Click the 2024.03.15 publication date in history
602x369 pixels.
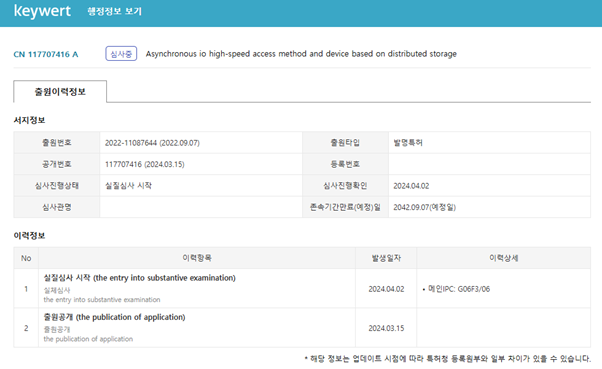[386, 328]
